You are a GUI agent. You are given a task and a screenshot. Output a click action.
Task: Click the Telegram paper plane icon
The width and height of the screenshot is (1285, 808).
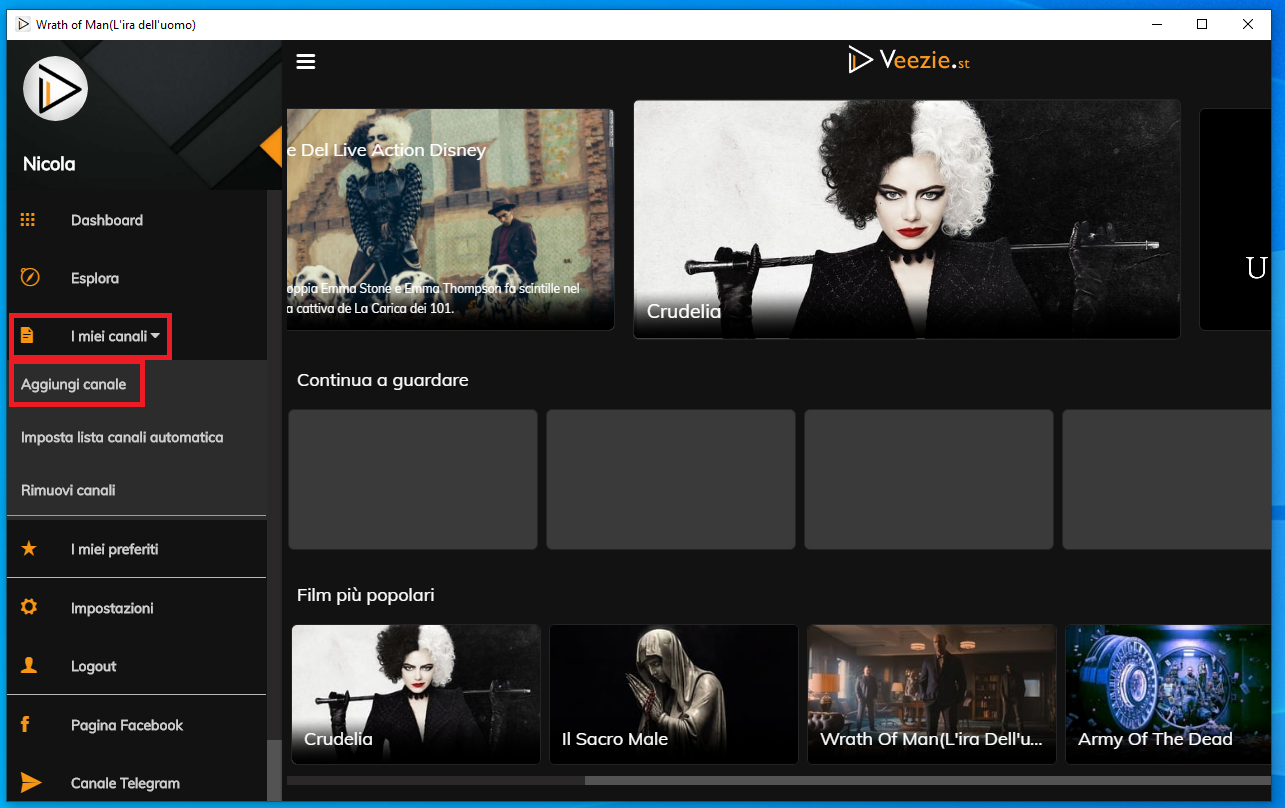31,783
